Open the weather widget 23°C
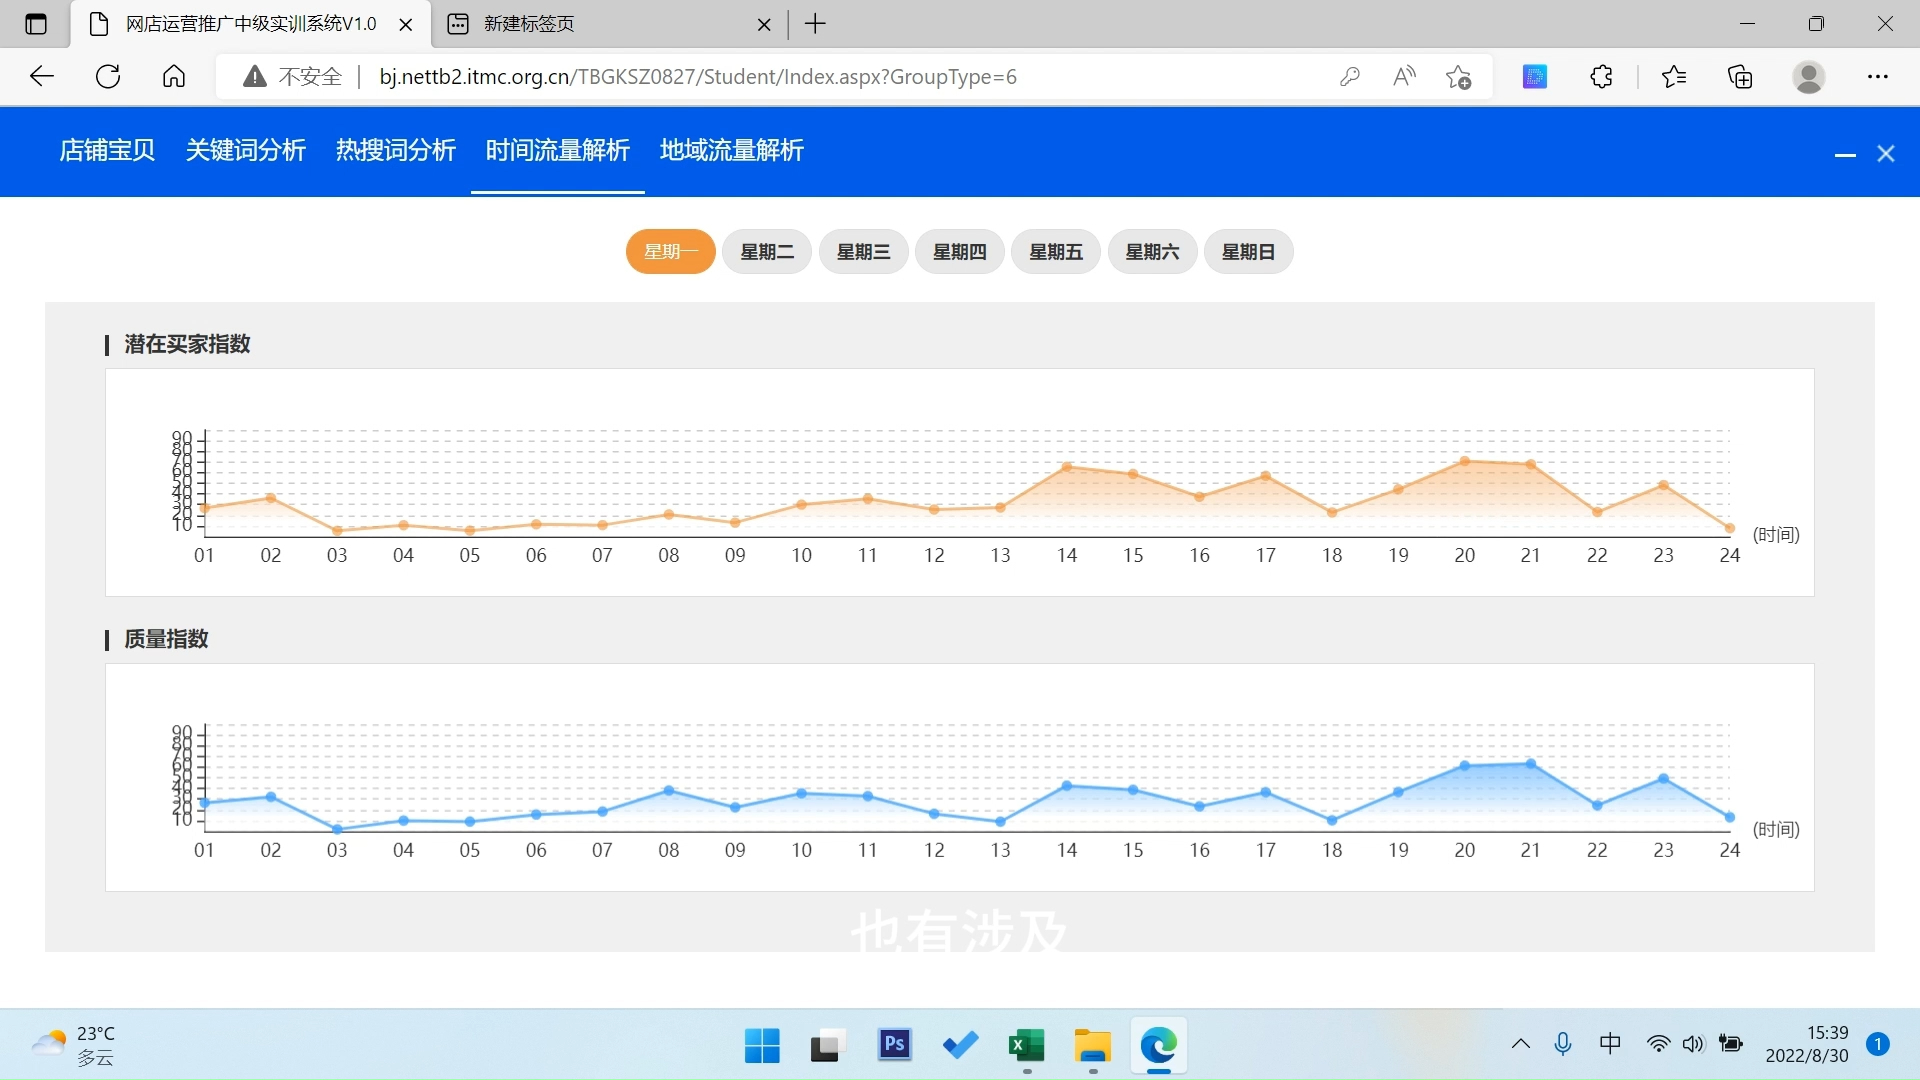Screen dimensions: 1920x1080 tap(75, 1045)
